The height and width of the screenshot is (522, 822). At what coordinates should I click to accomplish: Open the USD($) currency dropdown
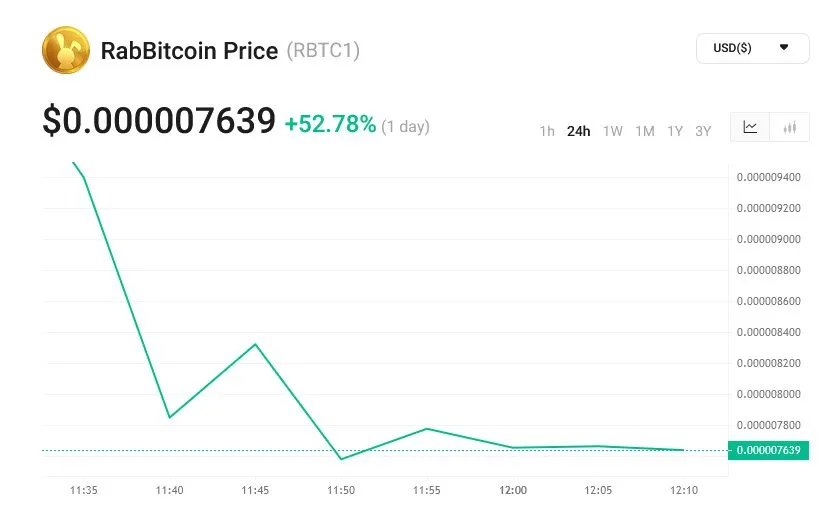pos(752,48)
